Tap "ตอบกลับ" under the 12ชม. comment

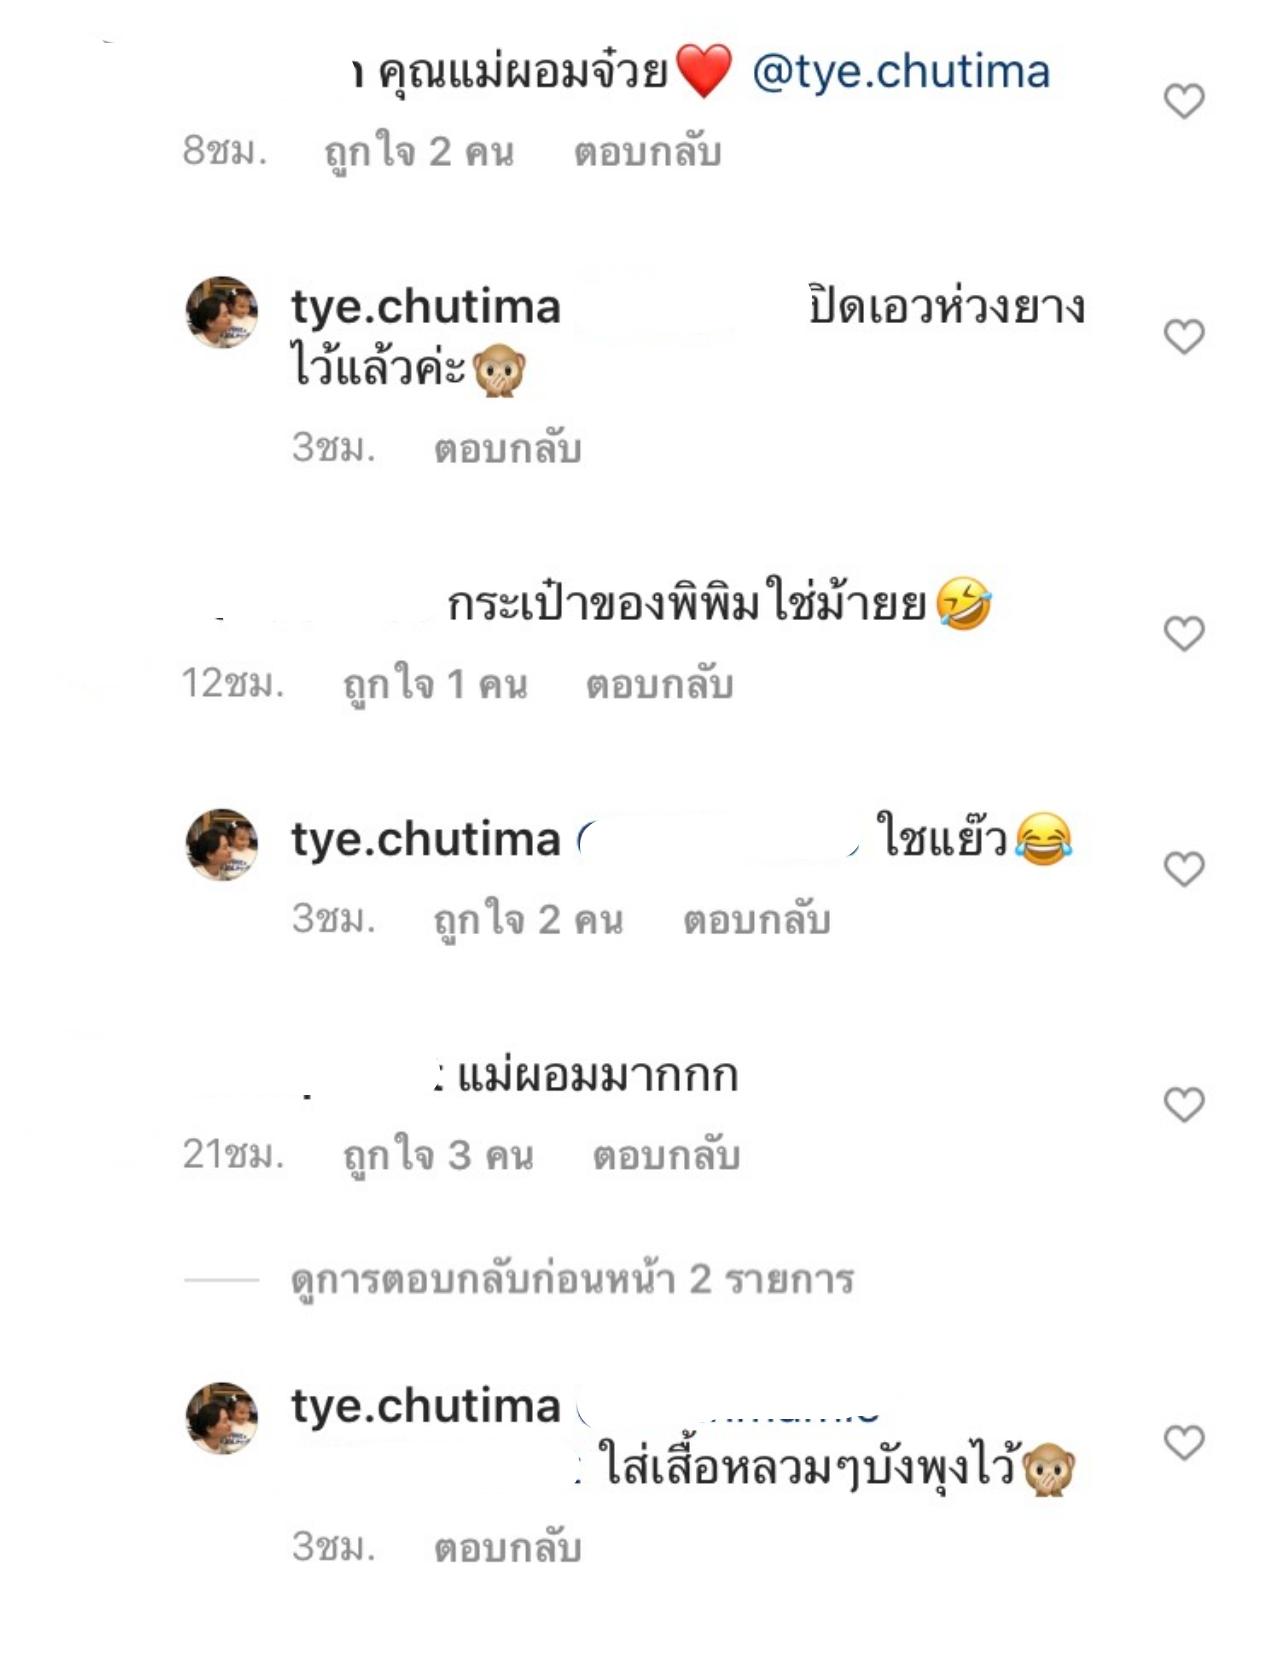659,685
